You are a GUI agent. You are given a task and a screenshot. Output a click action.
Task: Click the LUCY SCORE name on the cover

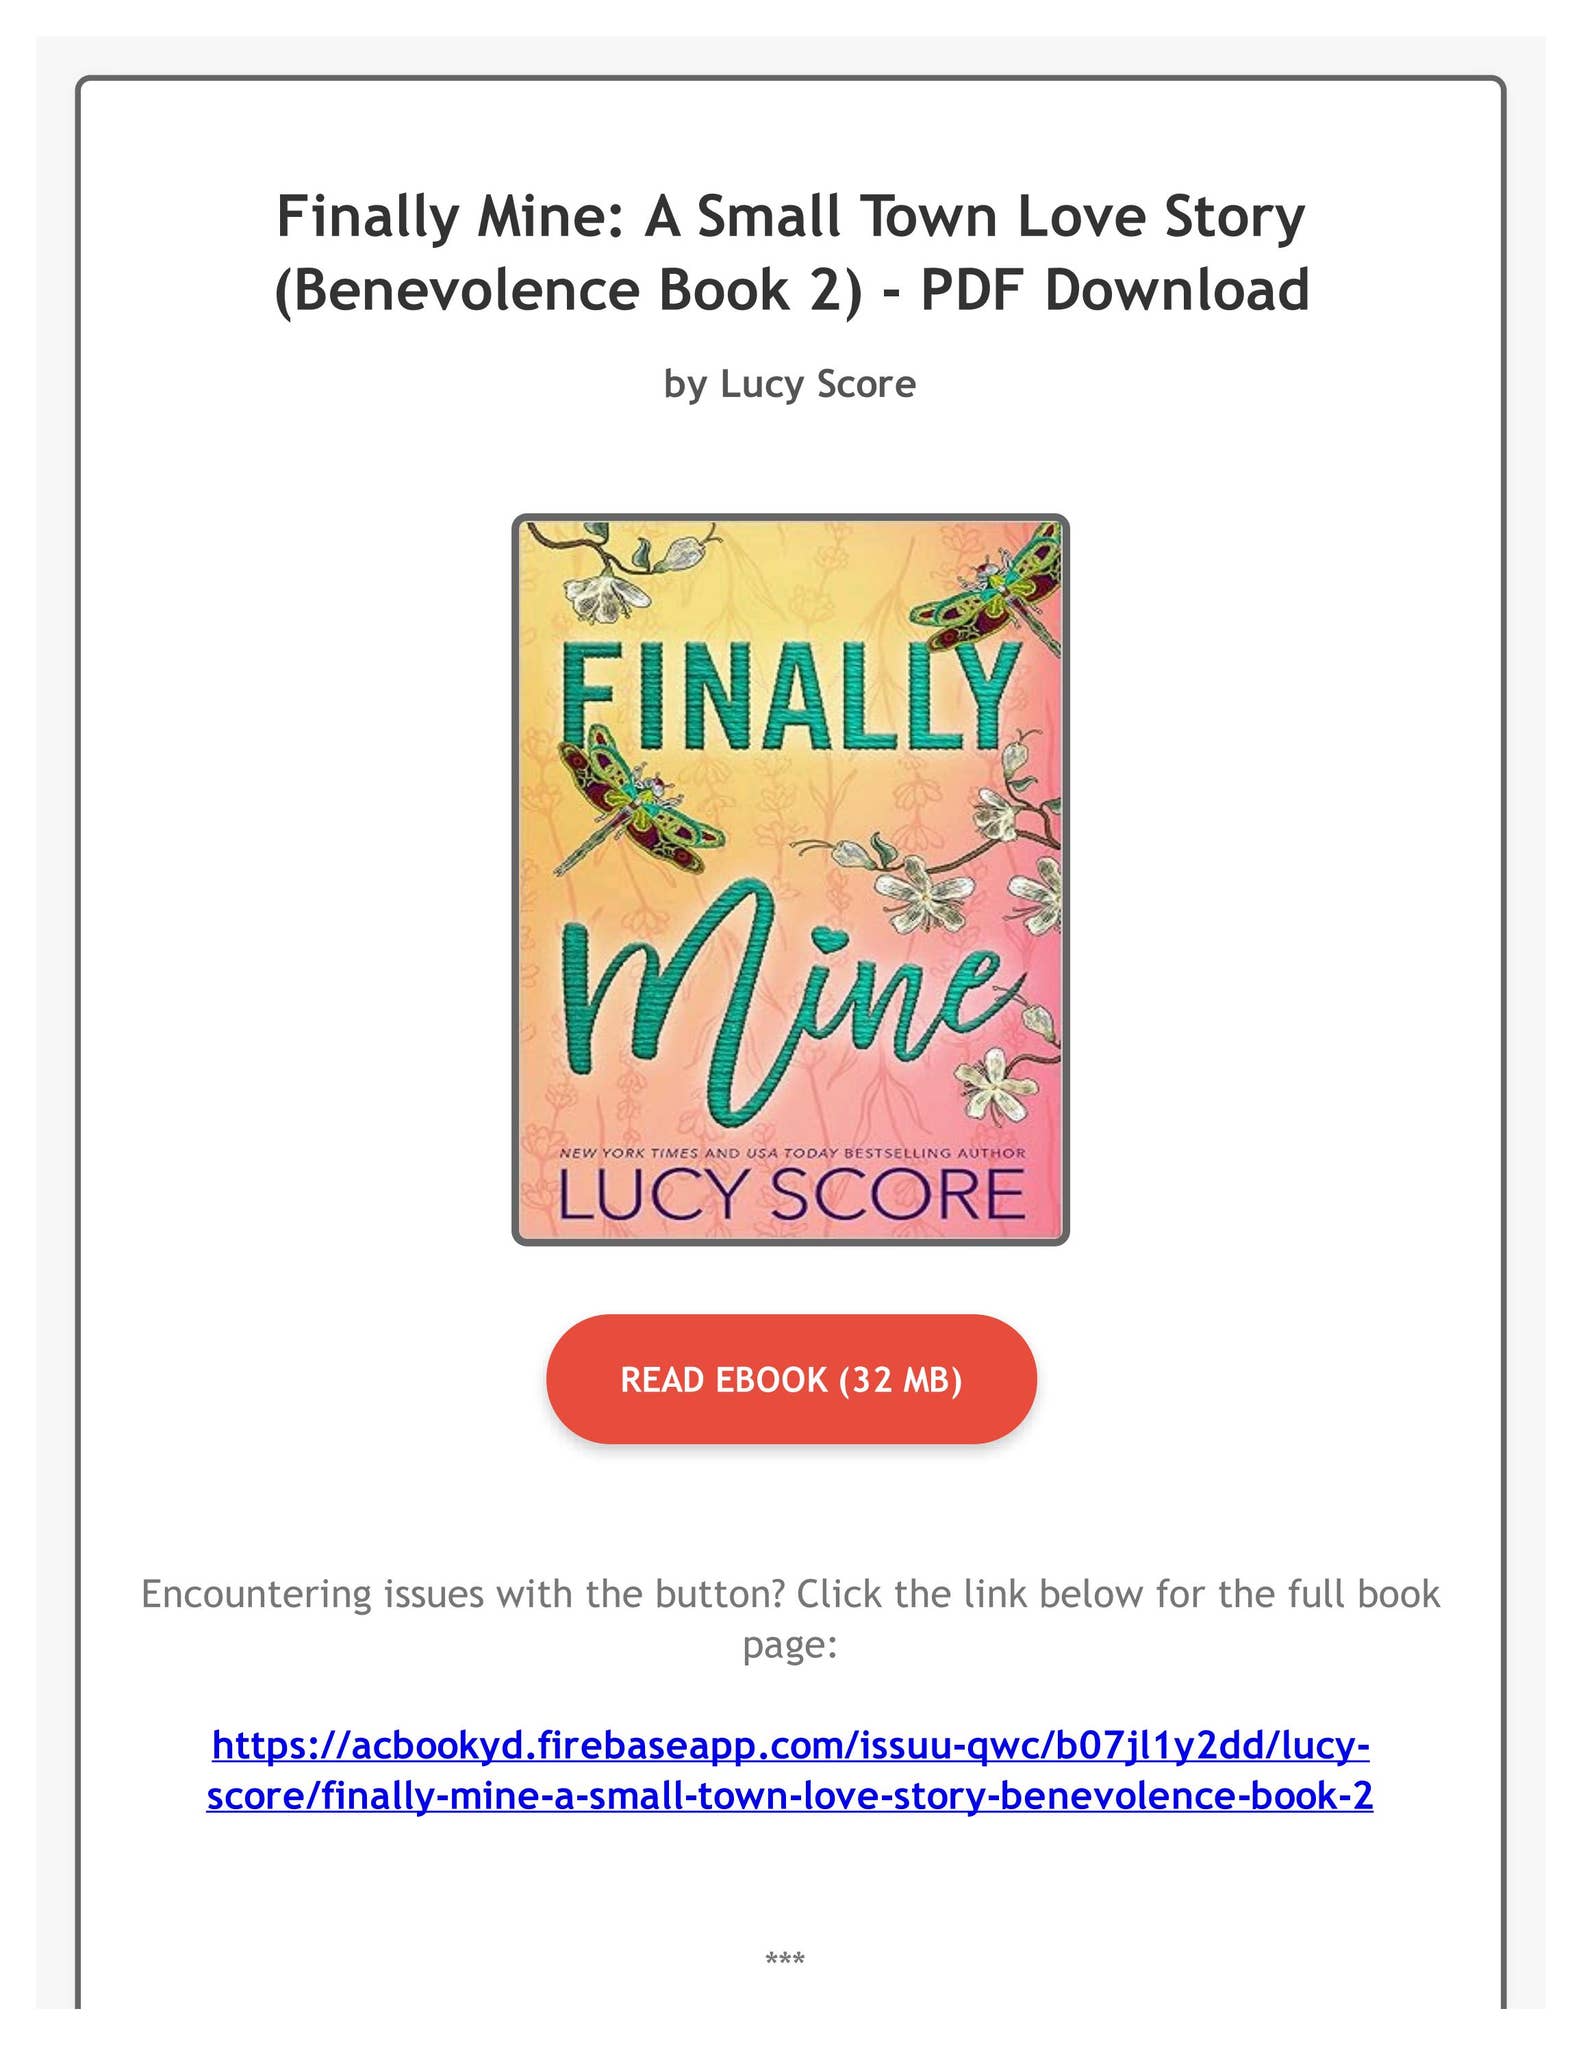point(791,1194)
